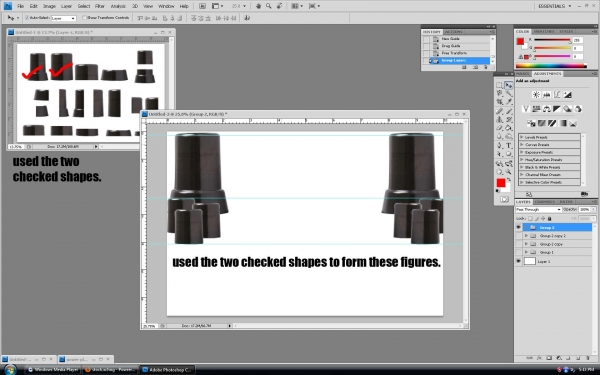Open the Essentials workspace dropdown
Screen dimensions: 600x375
[x=554, y=6]
